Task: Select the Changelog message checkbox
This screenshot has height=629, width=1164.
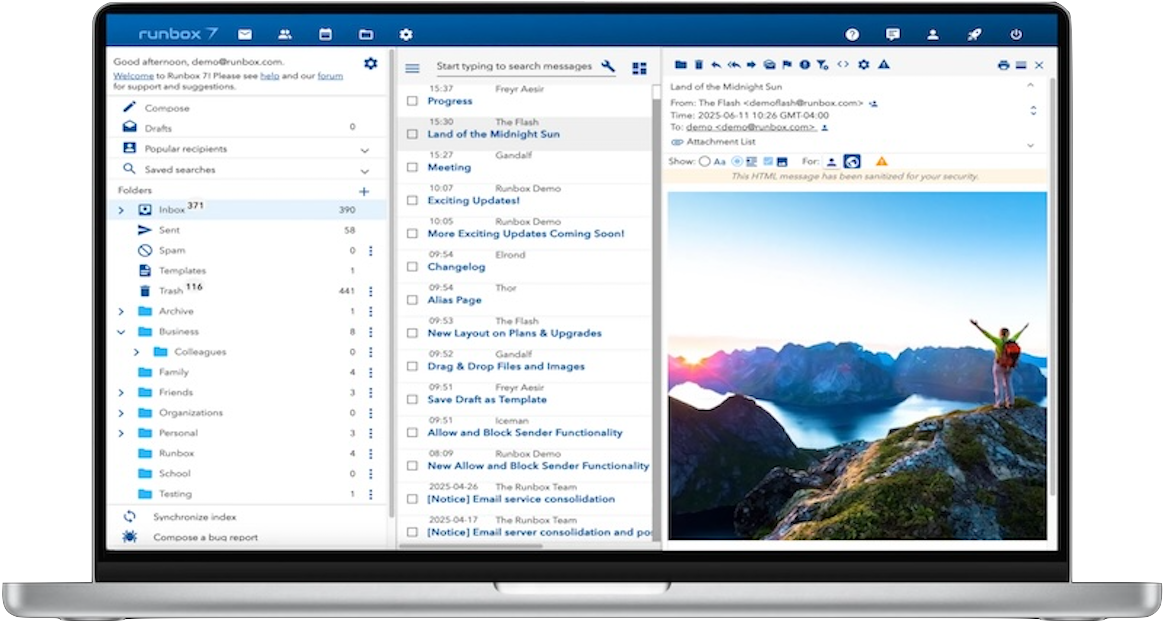Action: click(x=412, y=267)
